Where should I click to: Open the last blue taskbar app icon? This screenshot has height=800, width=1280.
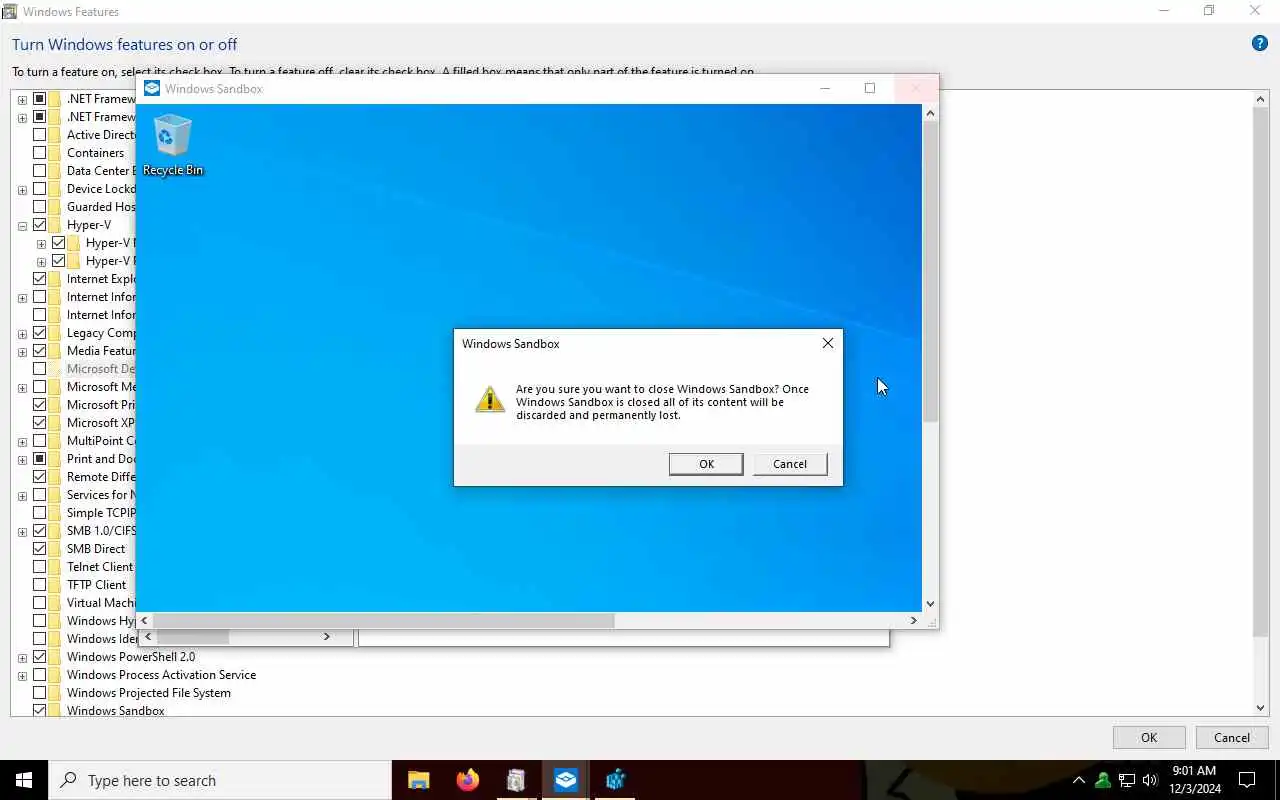click(x=615, y=780)
